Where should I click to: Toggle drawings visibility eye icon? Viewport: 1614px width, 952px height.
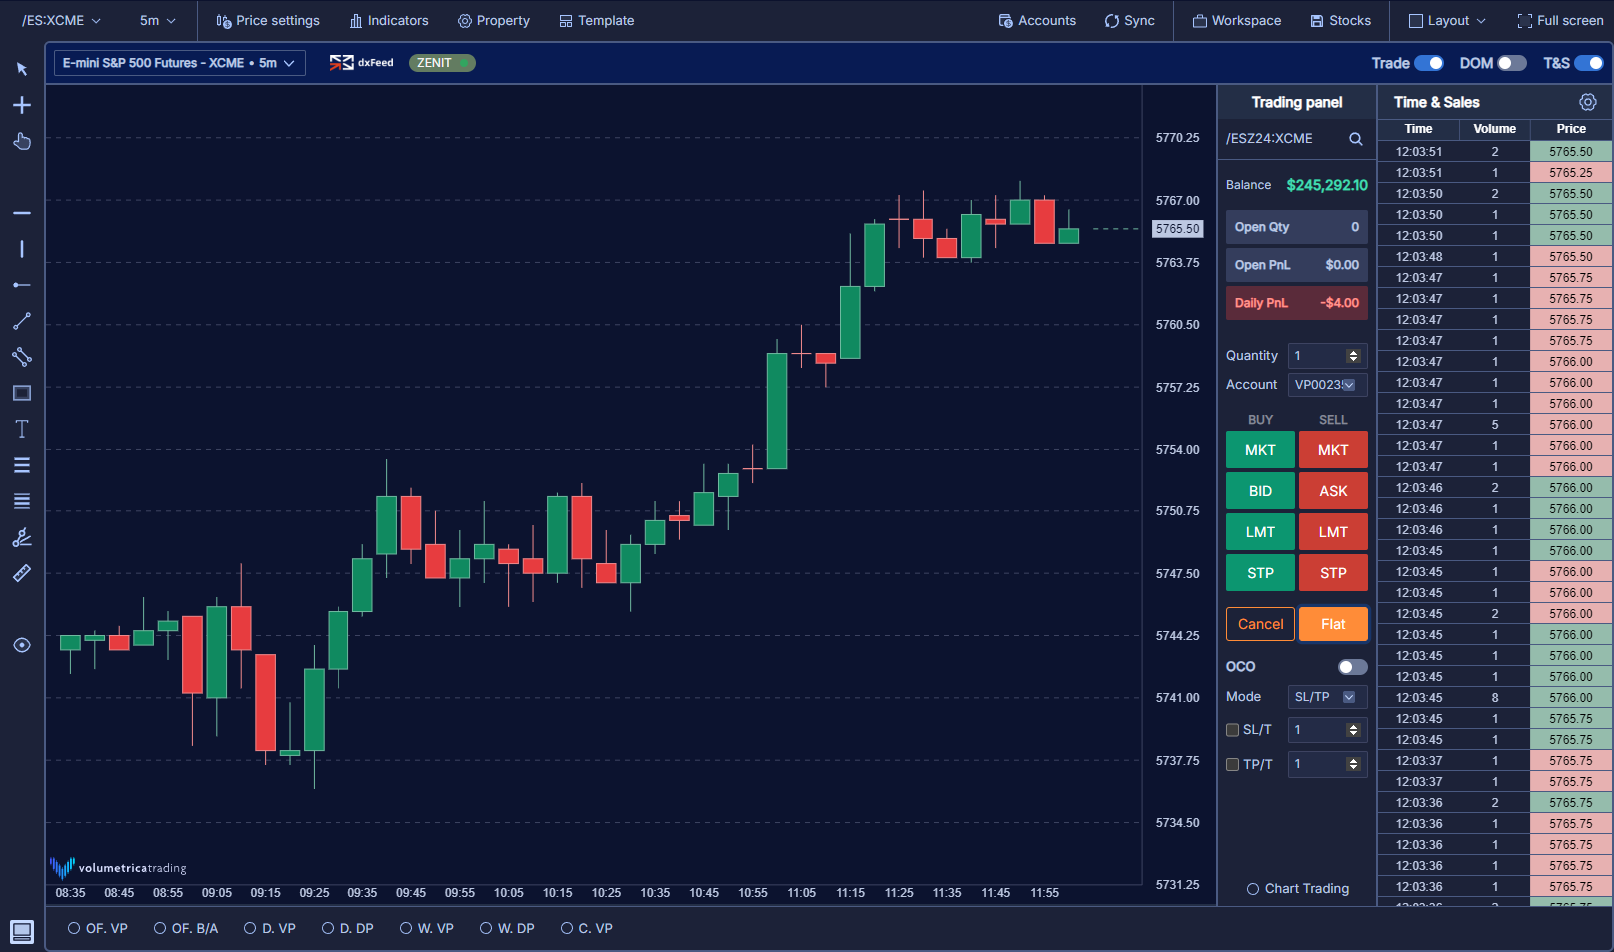coord(22,645)
